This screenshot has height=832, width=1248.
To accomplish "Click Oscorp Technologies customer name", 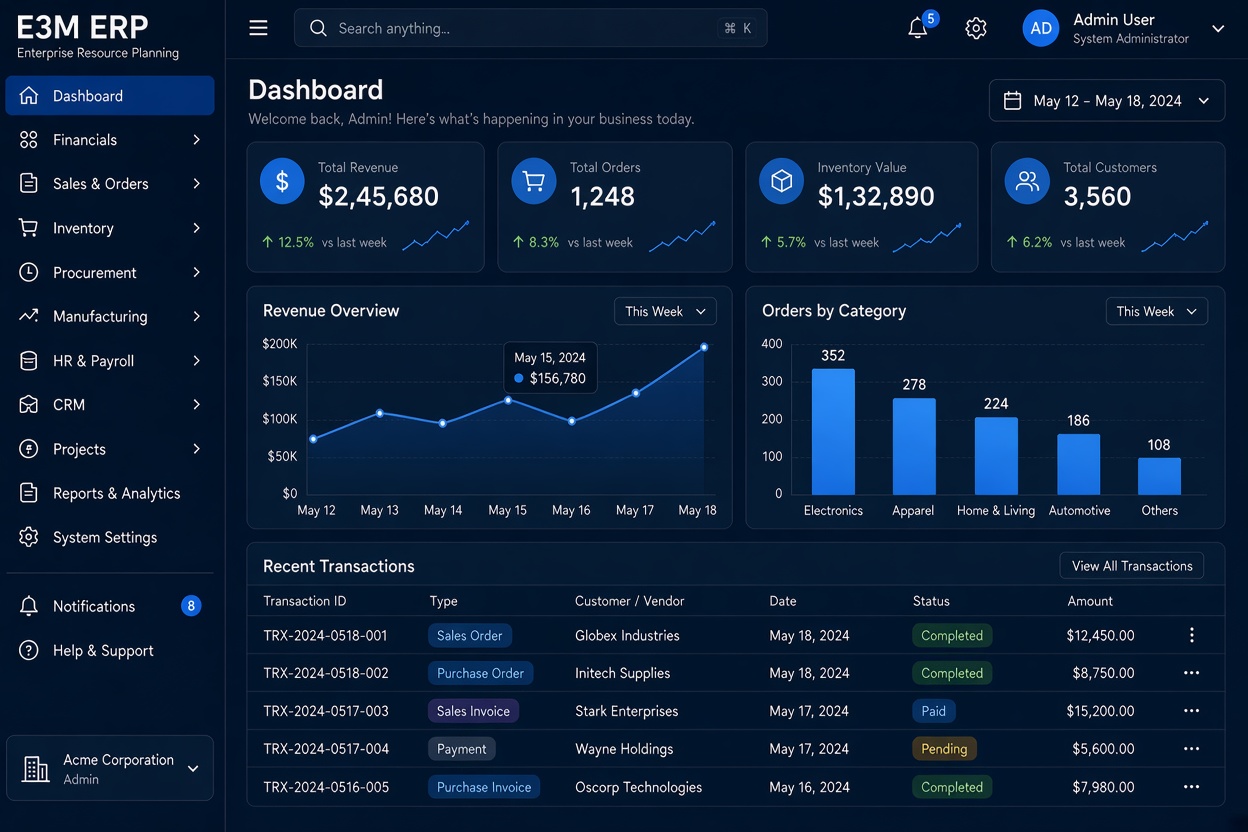I will (638, 787).
